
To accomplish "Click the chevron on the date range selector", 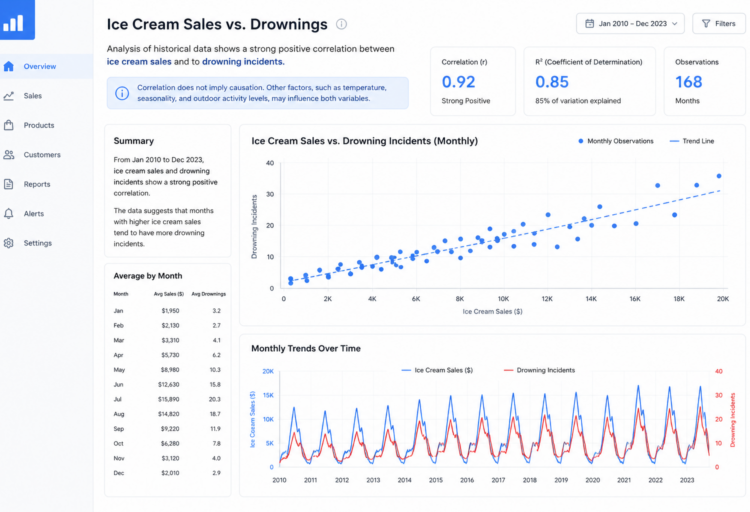I will pos(674,23).
